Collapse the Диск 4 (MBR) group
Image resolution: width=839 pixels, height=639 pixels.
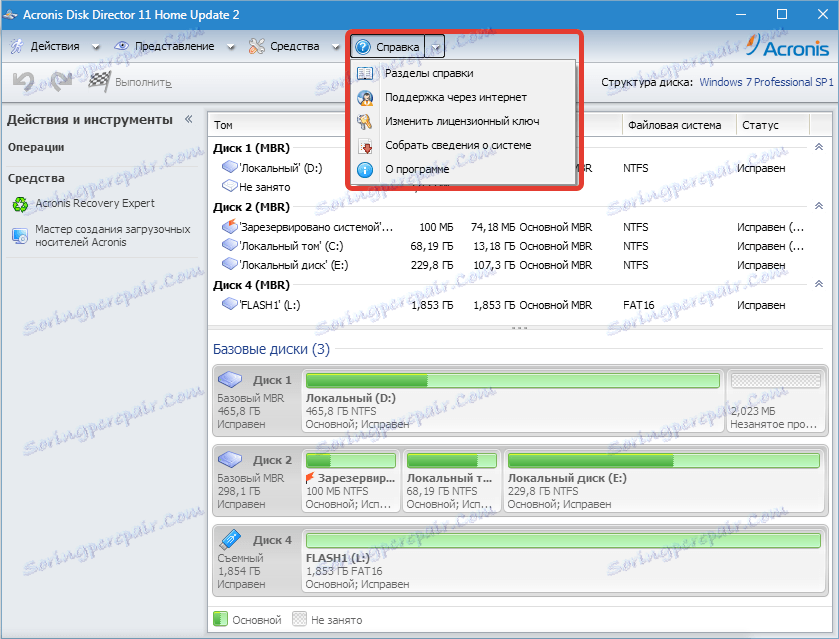(x=819, y=284)
